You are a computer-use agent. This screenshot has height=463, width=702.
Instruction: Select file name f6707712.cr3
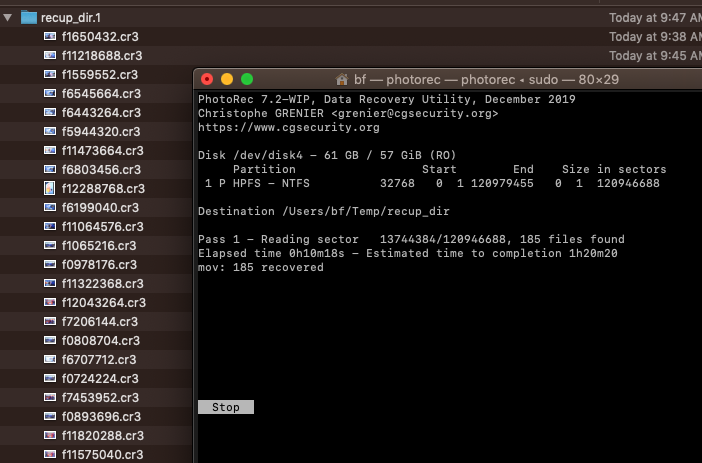[x=99, y=360]
